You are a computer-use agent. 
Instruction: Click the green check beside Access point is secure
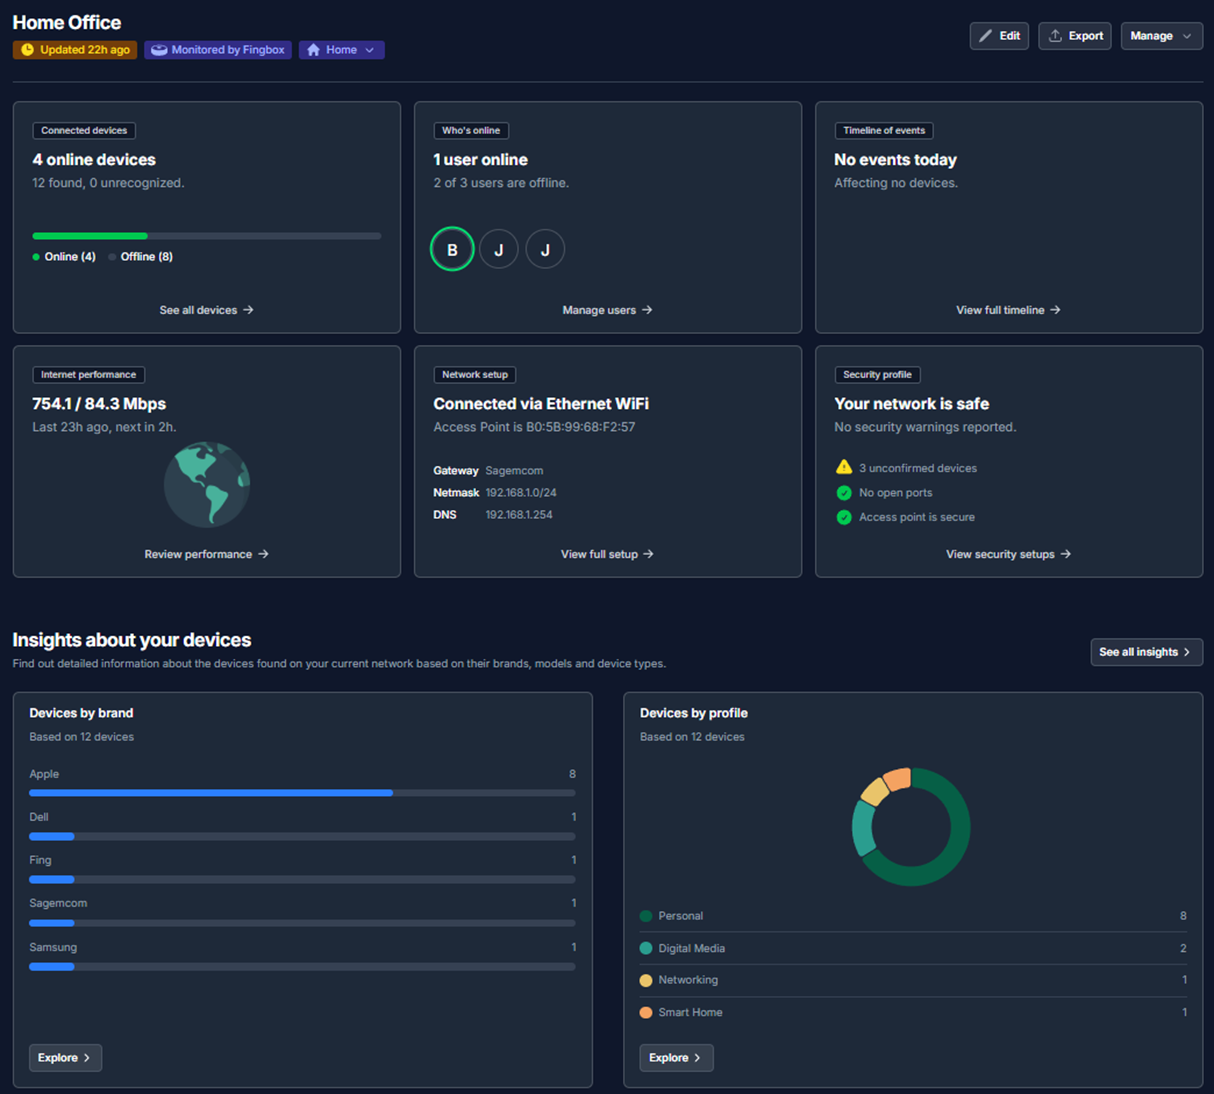coord(844,517)
